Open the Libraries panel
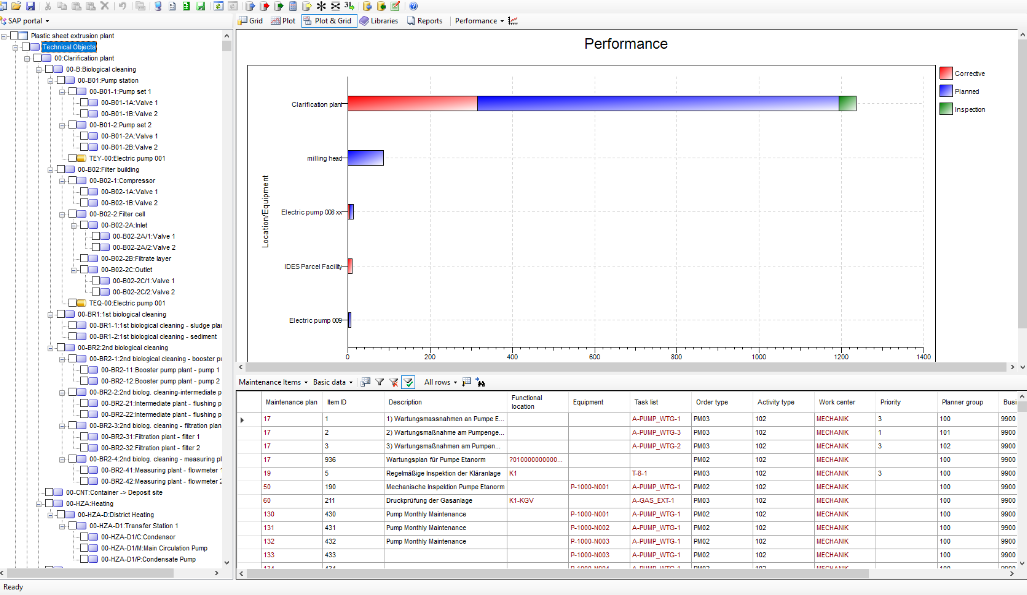The height and width of the screenshot is (595, 1027). (x=380, y=20)
